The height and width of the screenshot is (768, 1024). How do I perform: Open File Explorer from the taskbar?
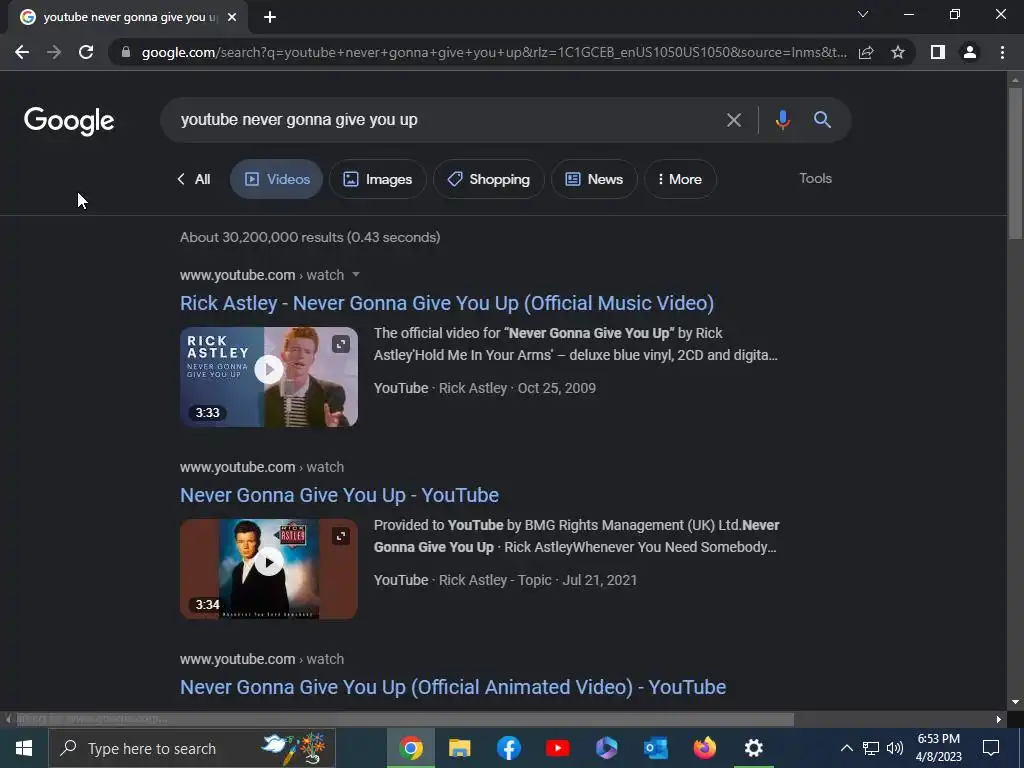coord(460,748)
